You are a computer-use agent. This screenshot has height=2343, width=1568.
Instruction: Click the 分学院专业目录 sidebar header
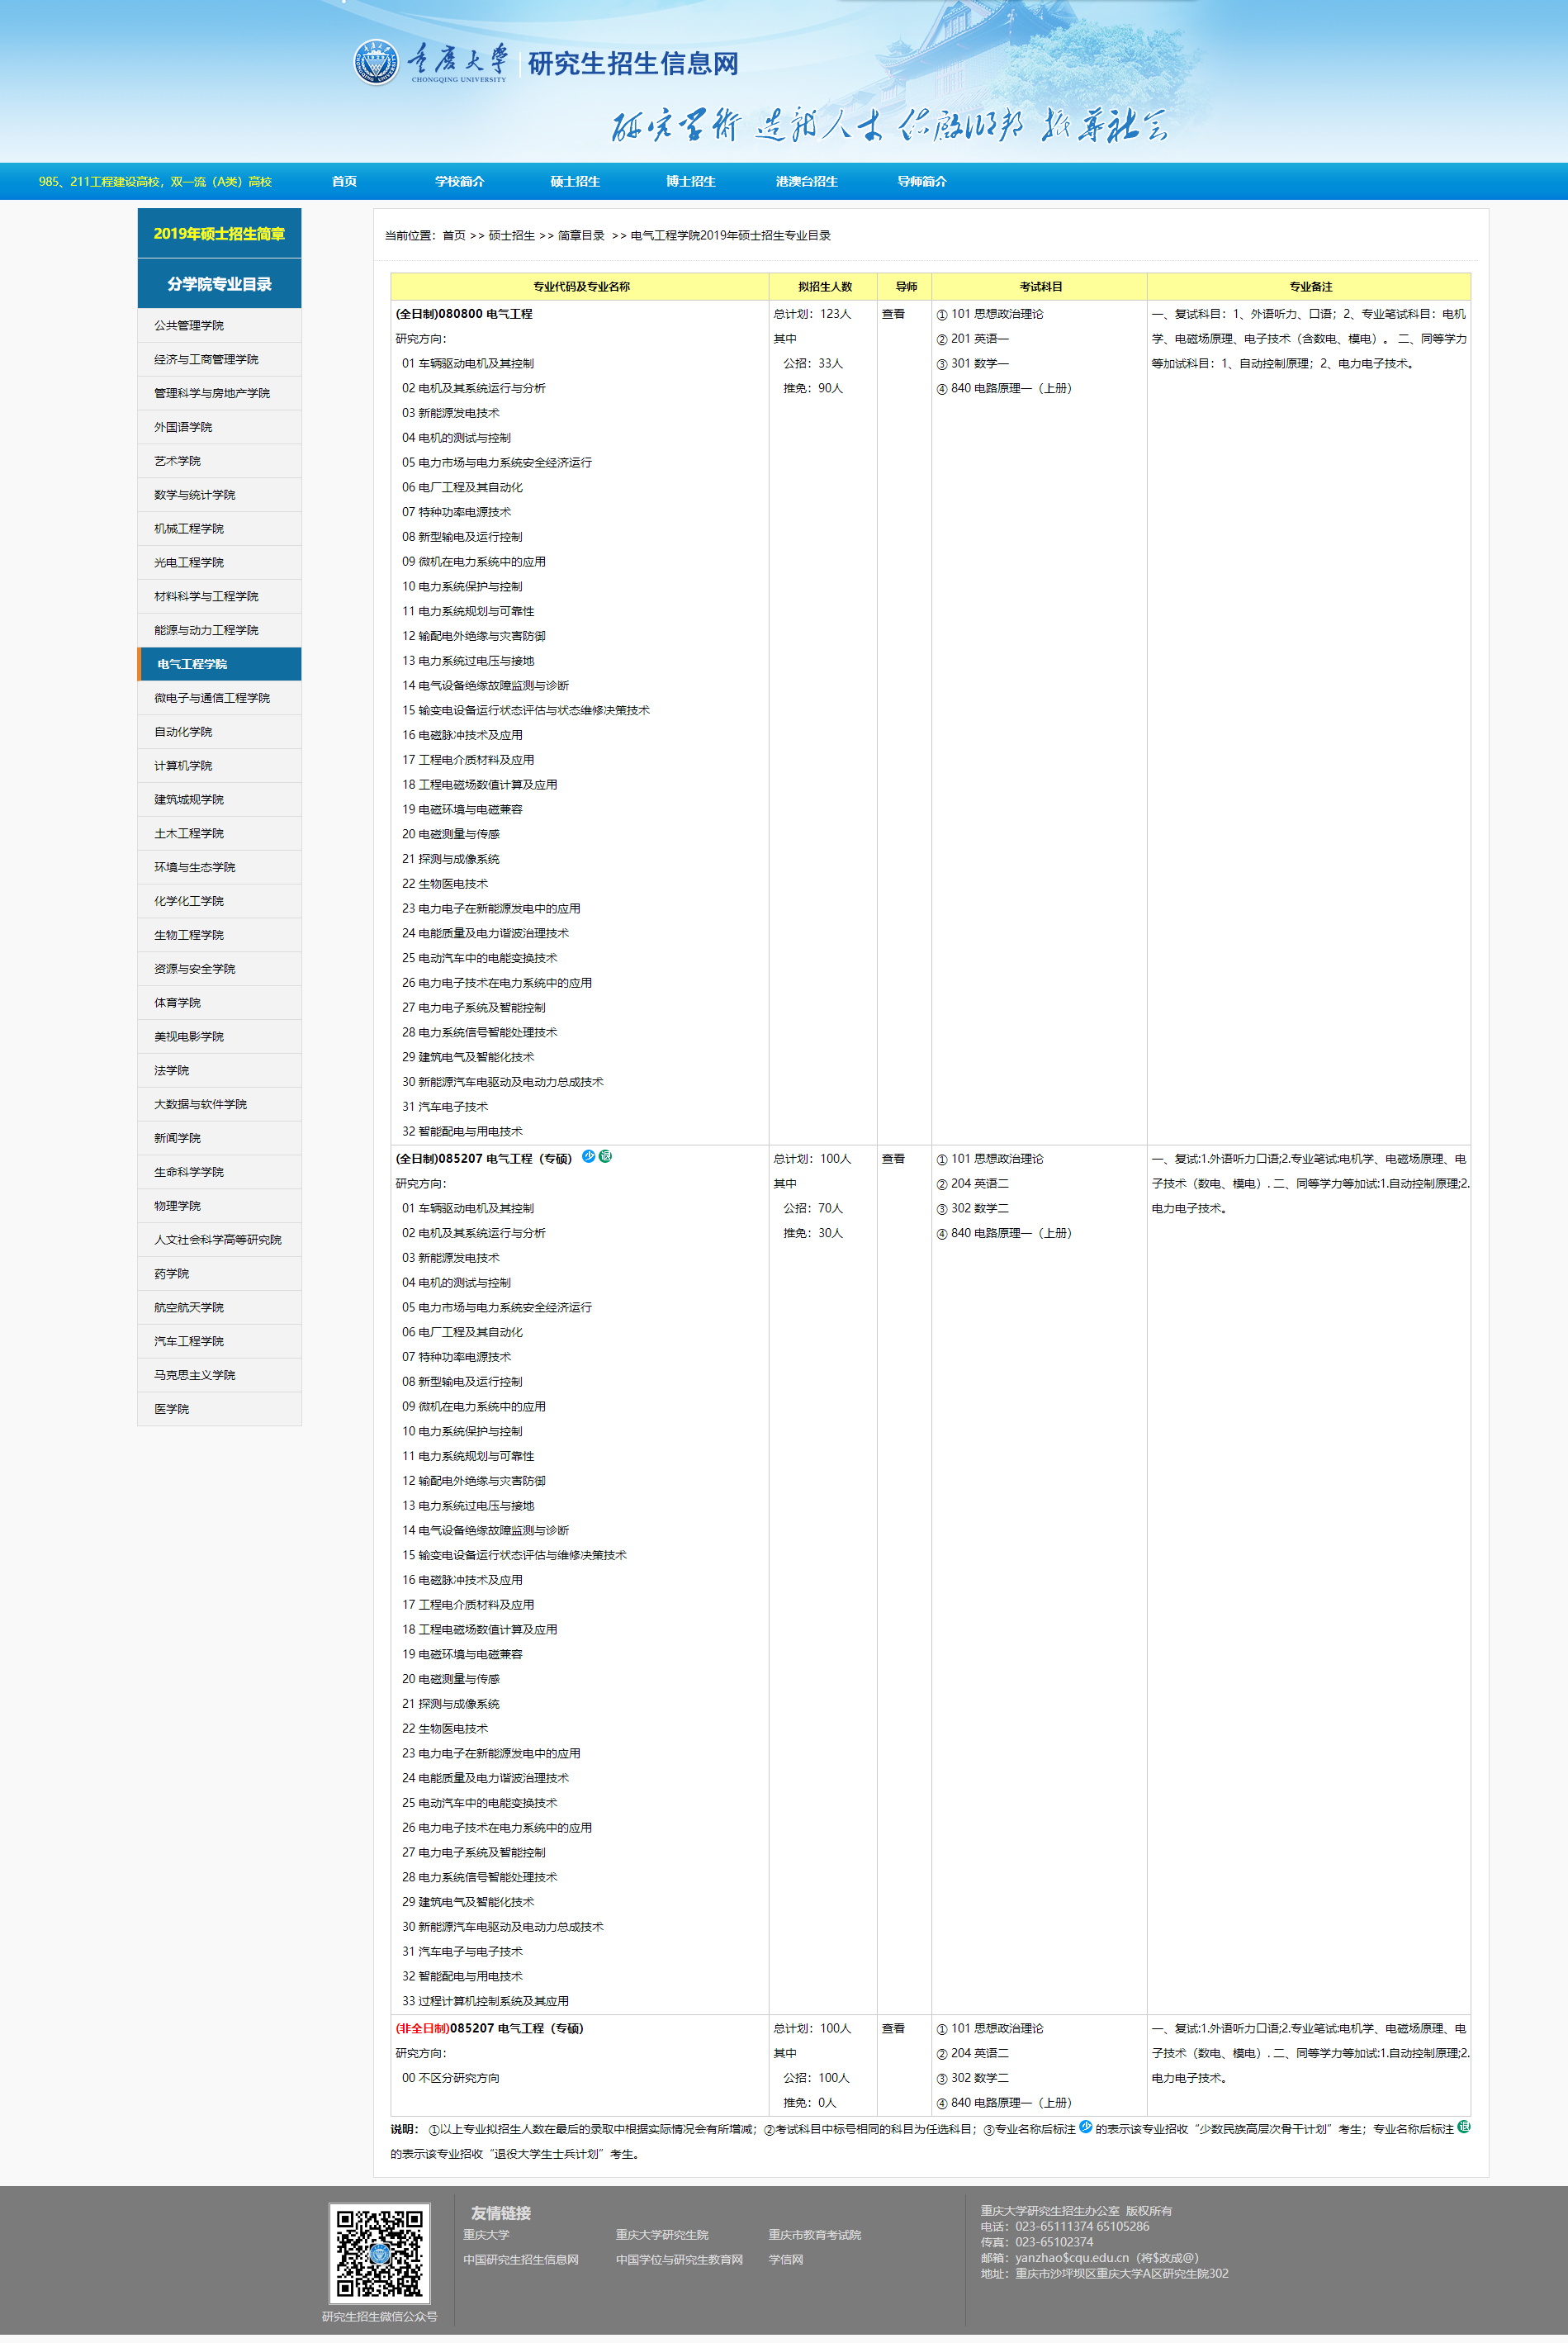(x=219, y=284)
